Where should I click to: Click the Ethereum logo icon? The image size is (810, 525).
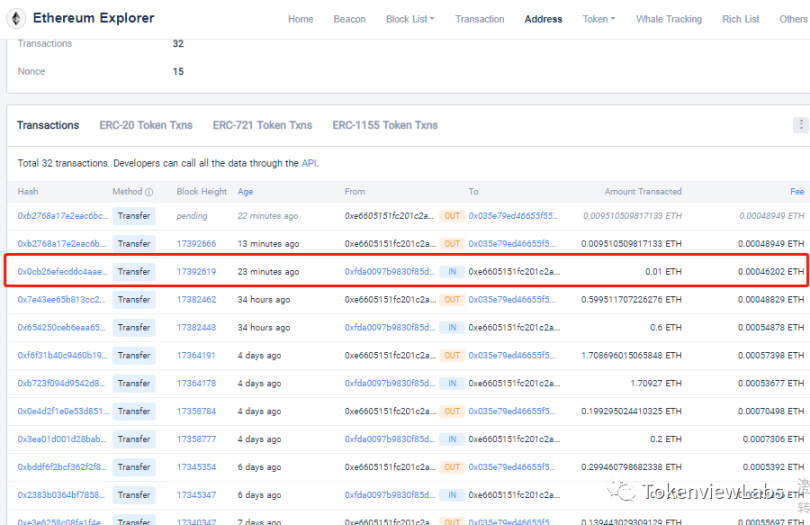coord(16,18)
